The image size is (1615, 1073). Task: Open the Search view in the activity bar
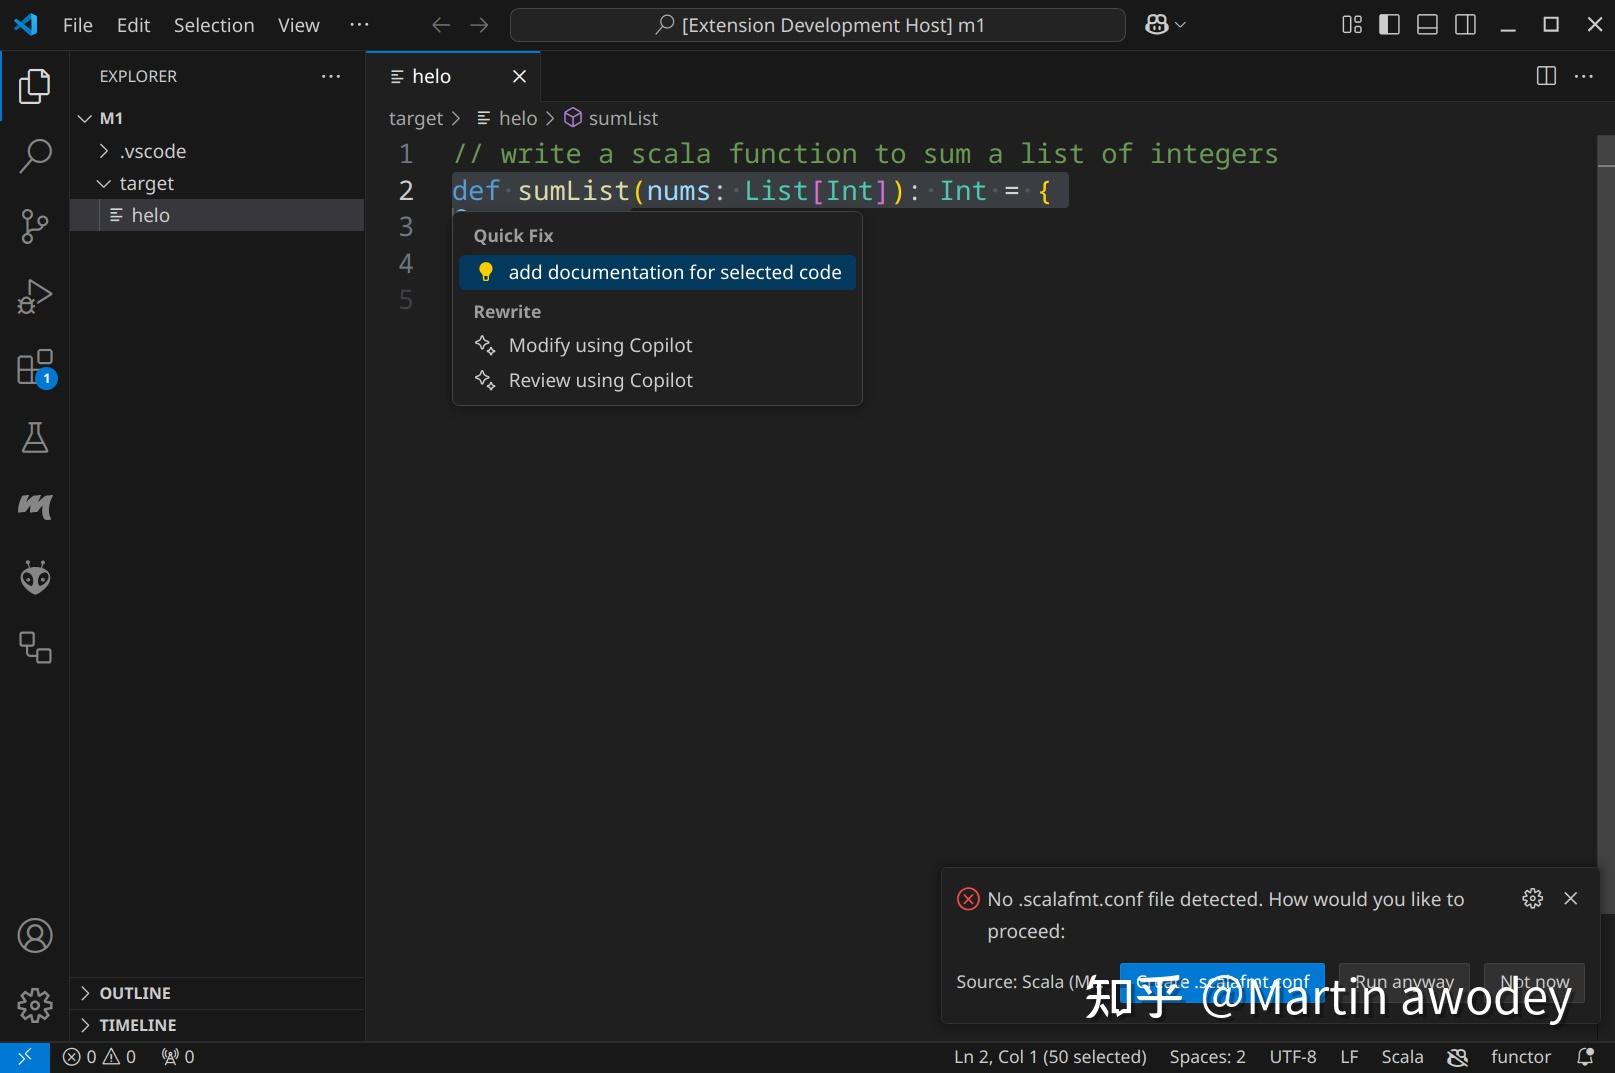pyautogui.click(x=35, y=156)
